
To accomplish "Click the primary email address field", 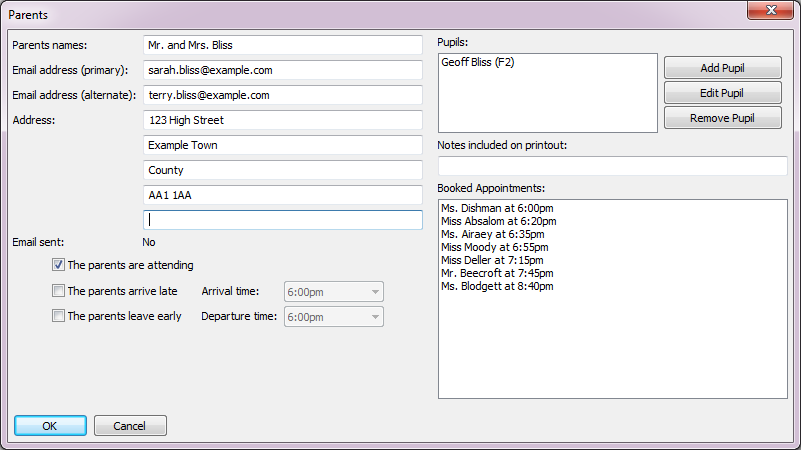I will [282, 70].
